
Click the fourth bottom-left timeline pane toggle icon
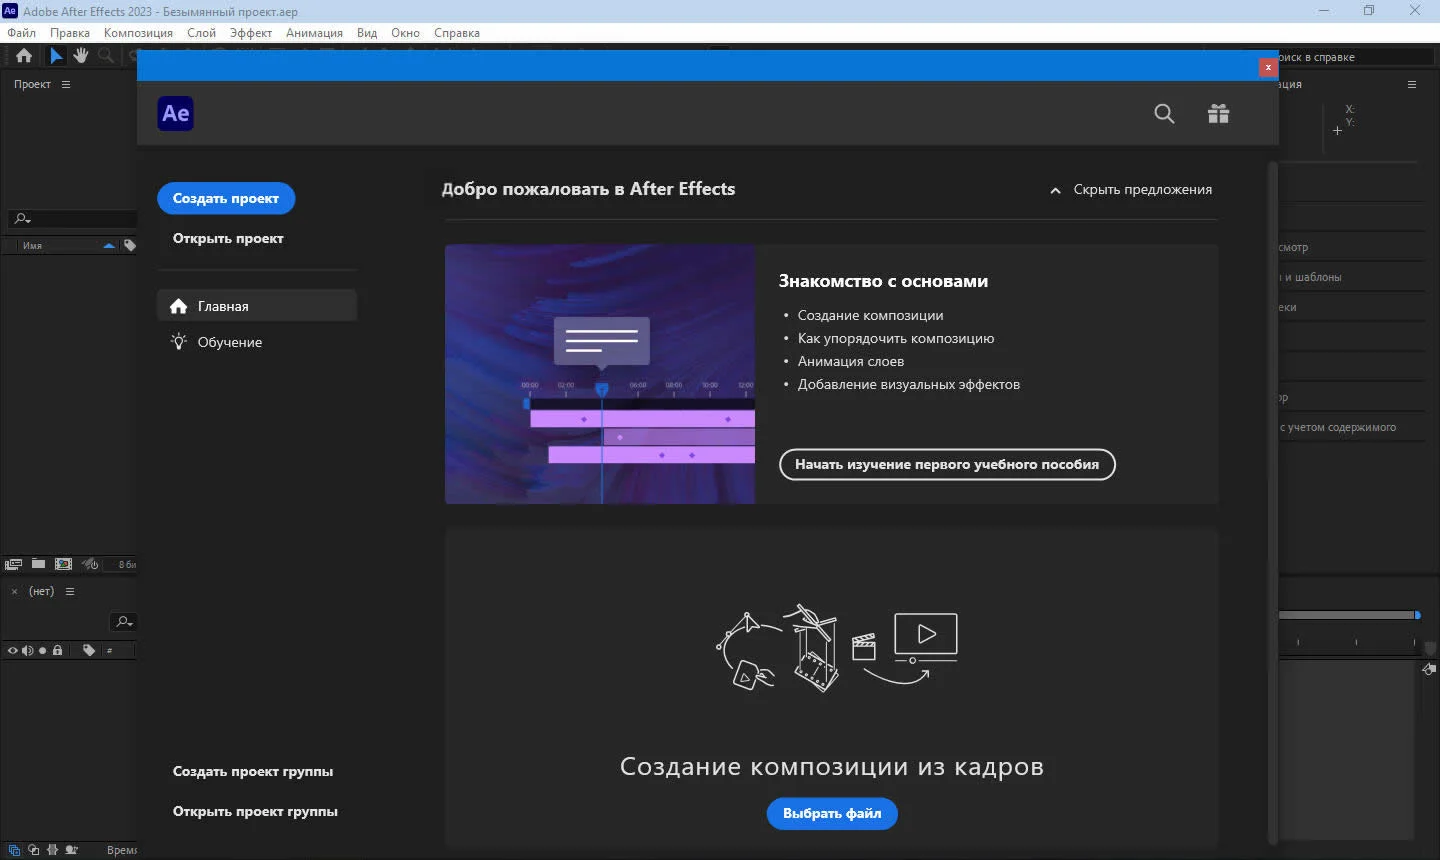click(x=71, y=850)
